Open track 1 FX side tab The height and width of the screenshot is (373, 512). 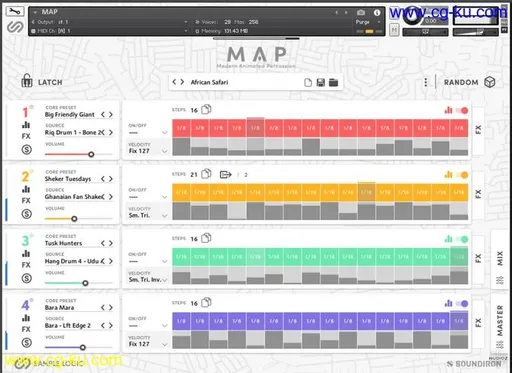tap(478, 130)
